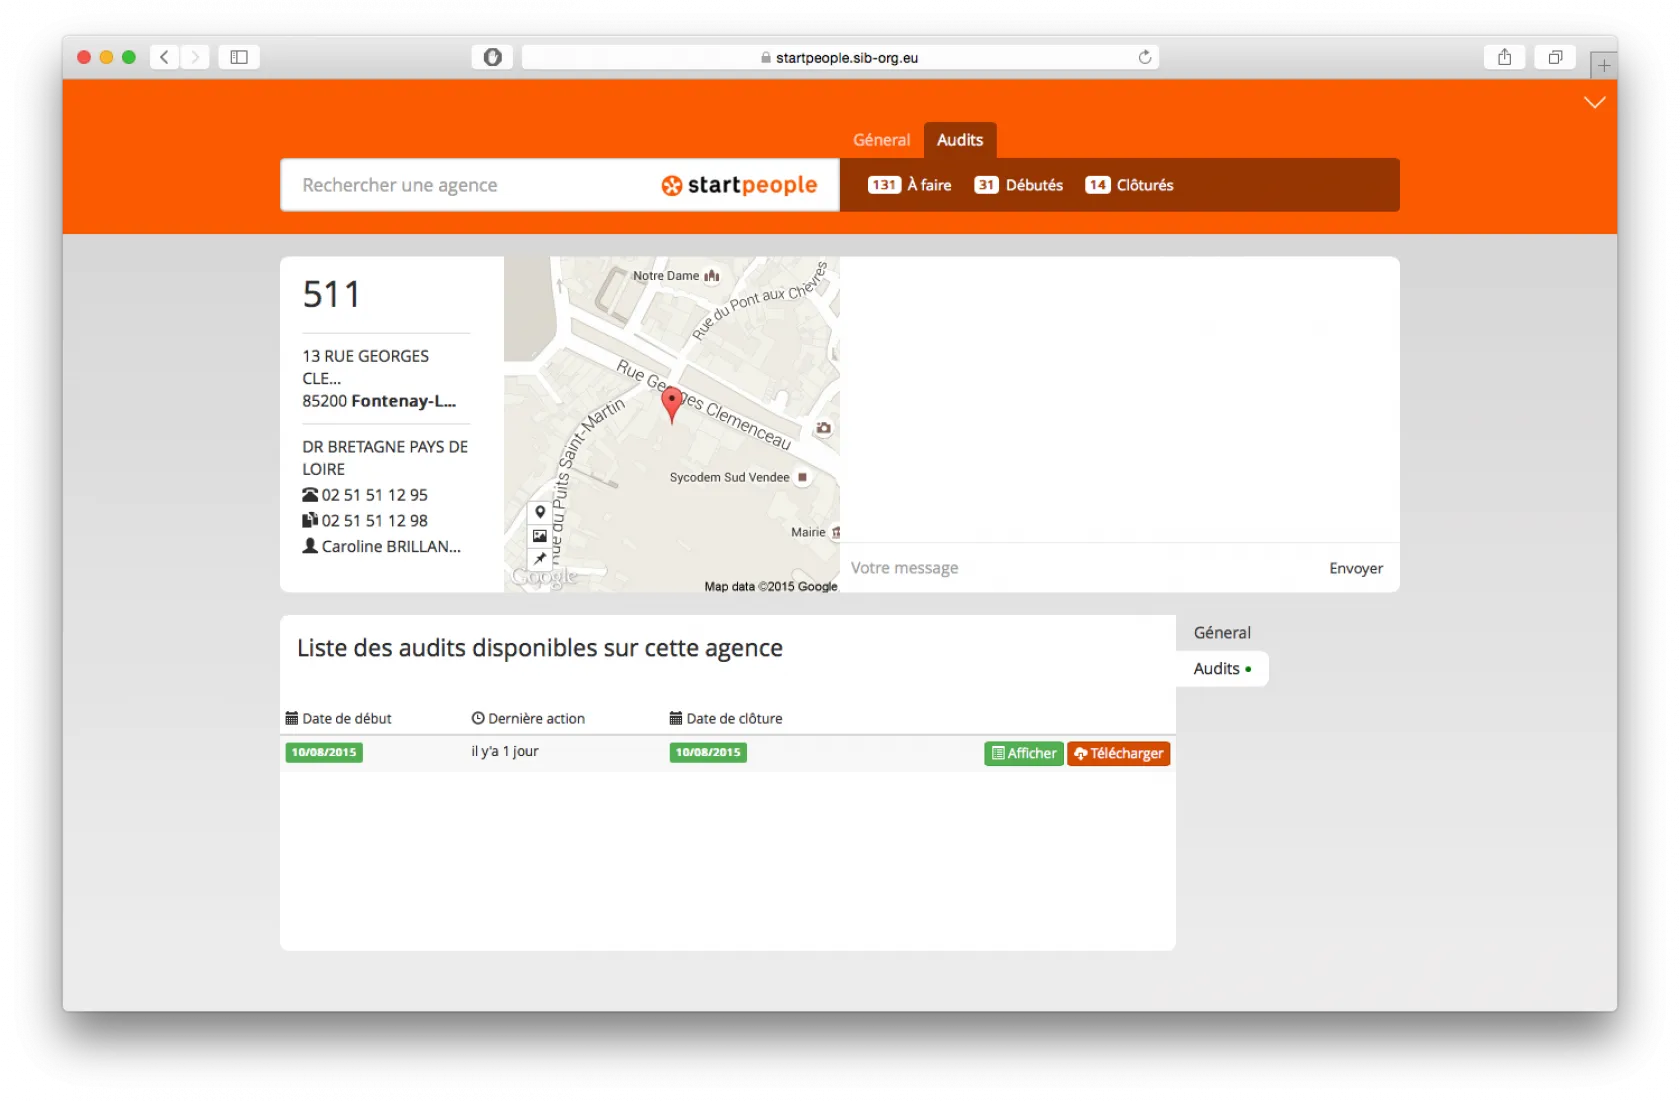This screenshot has height=1101, width=1680.
Task: Click the Sycodem Sud Vendee map icon
Action: click(x=802, y=478)
